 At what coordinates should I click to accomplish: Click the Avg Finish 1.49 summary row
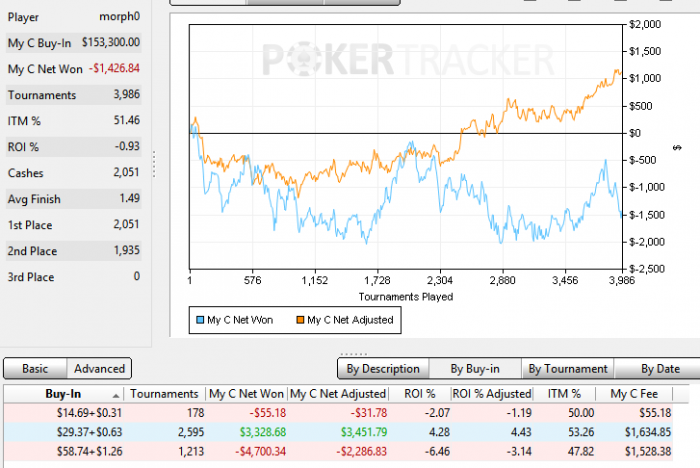tap(74, 199)
